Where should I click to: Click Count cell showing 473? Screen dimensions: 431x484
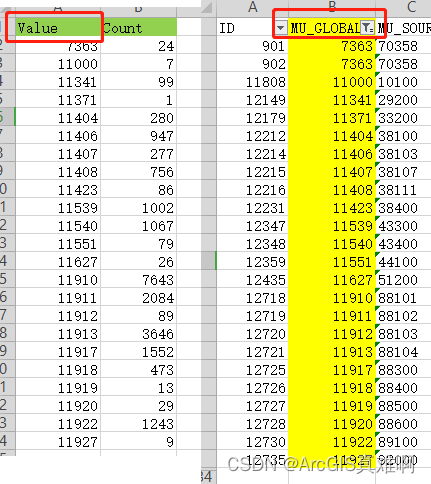click(139, 370)
